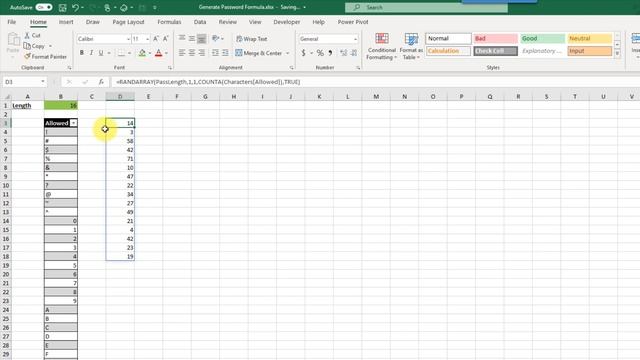
Task: Switch to the Data tab
Action: (200, 22)
